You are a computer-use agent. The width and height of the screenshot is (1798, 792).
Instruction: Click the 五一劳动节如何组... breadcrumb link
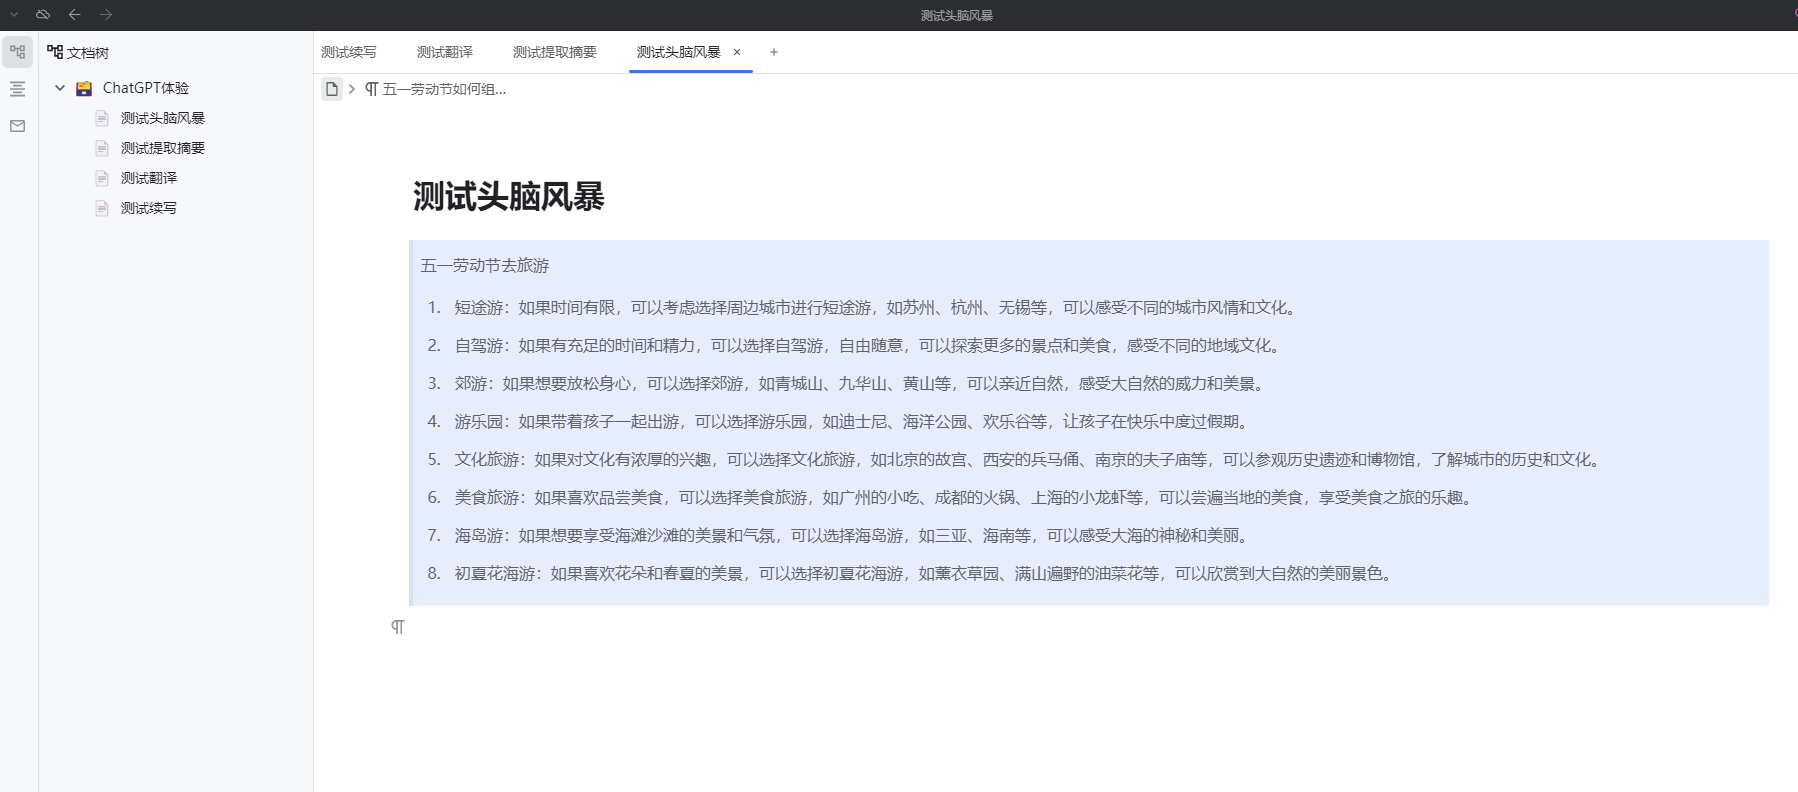pos(444,89)
